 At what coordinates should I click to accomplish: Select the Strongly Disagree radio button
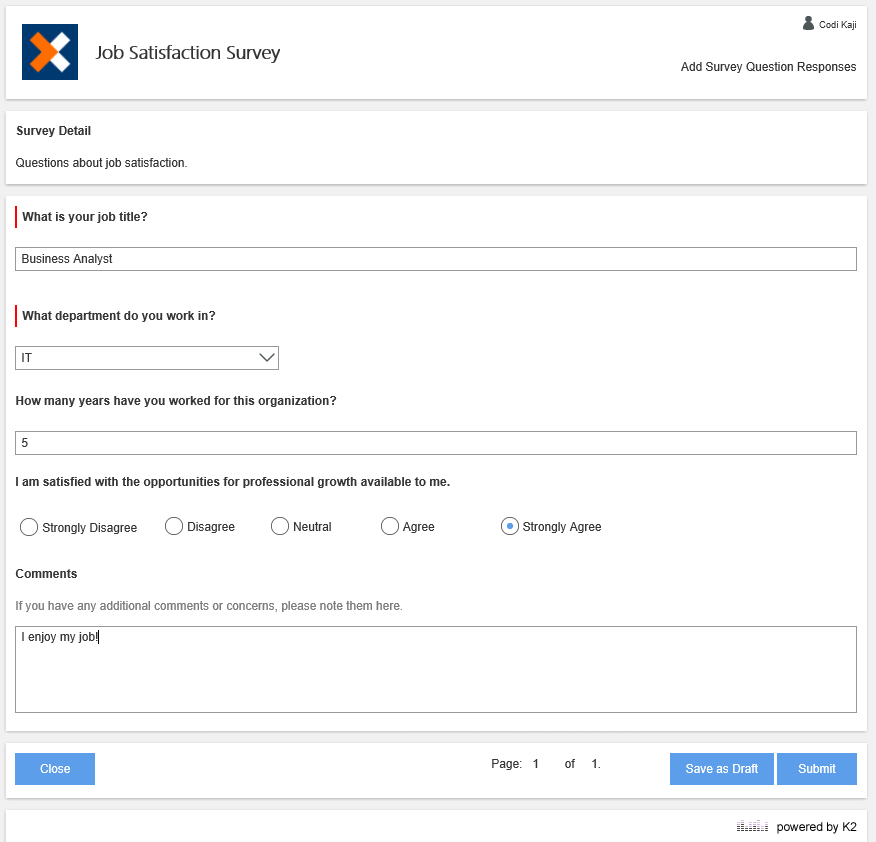[x=28, y=526]
